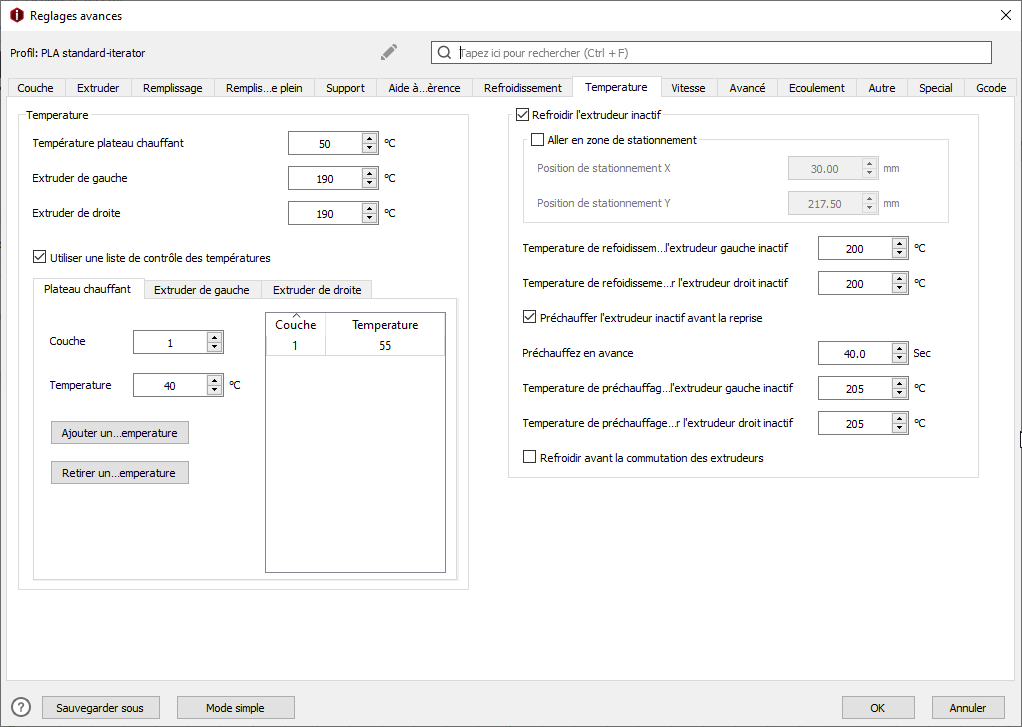Open help via question mark icon

pos(21,707)
